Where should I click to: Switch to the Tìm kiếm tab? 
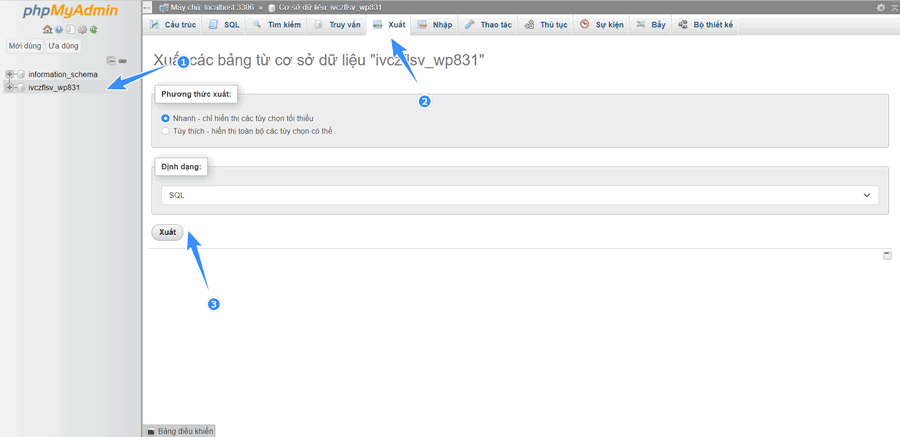pyautogui.click(x=277, y=25)
